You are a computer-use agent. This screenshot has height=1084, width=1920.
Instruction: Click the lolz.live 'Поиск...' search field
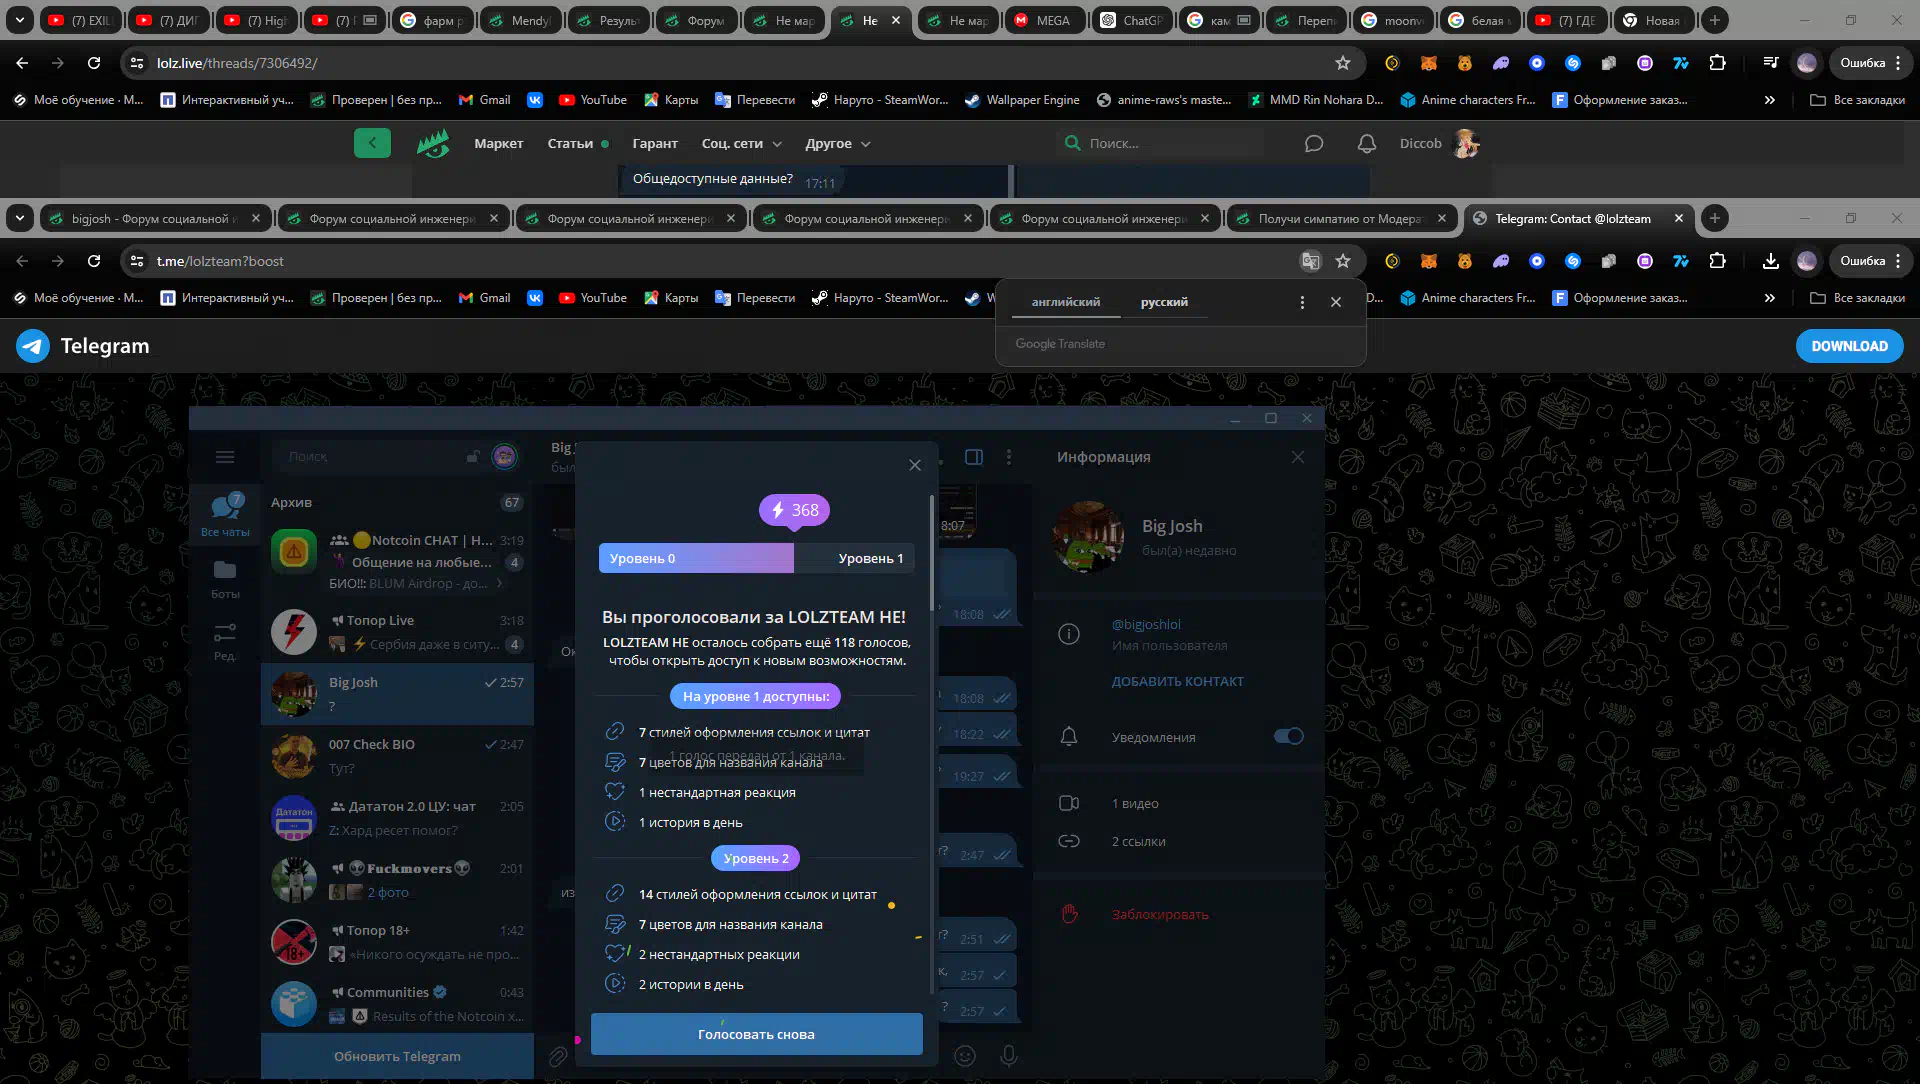(1160, 143)
